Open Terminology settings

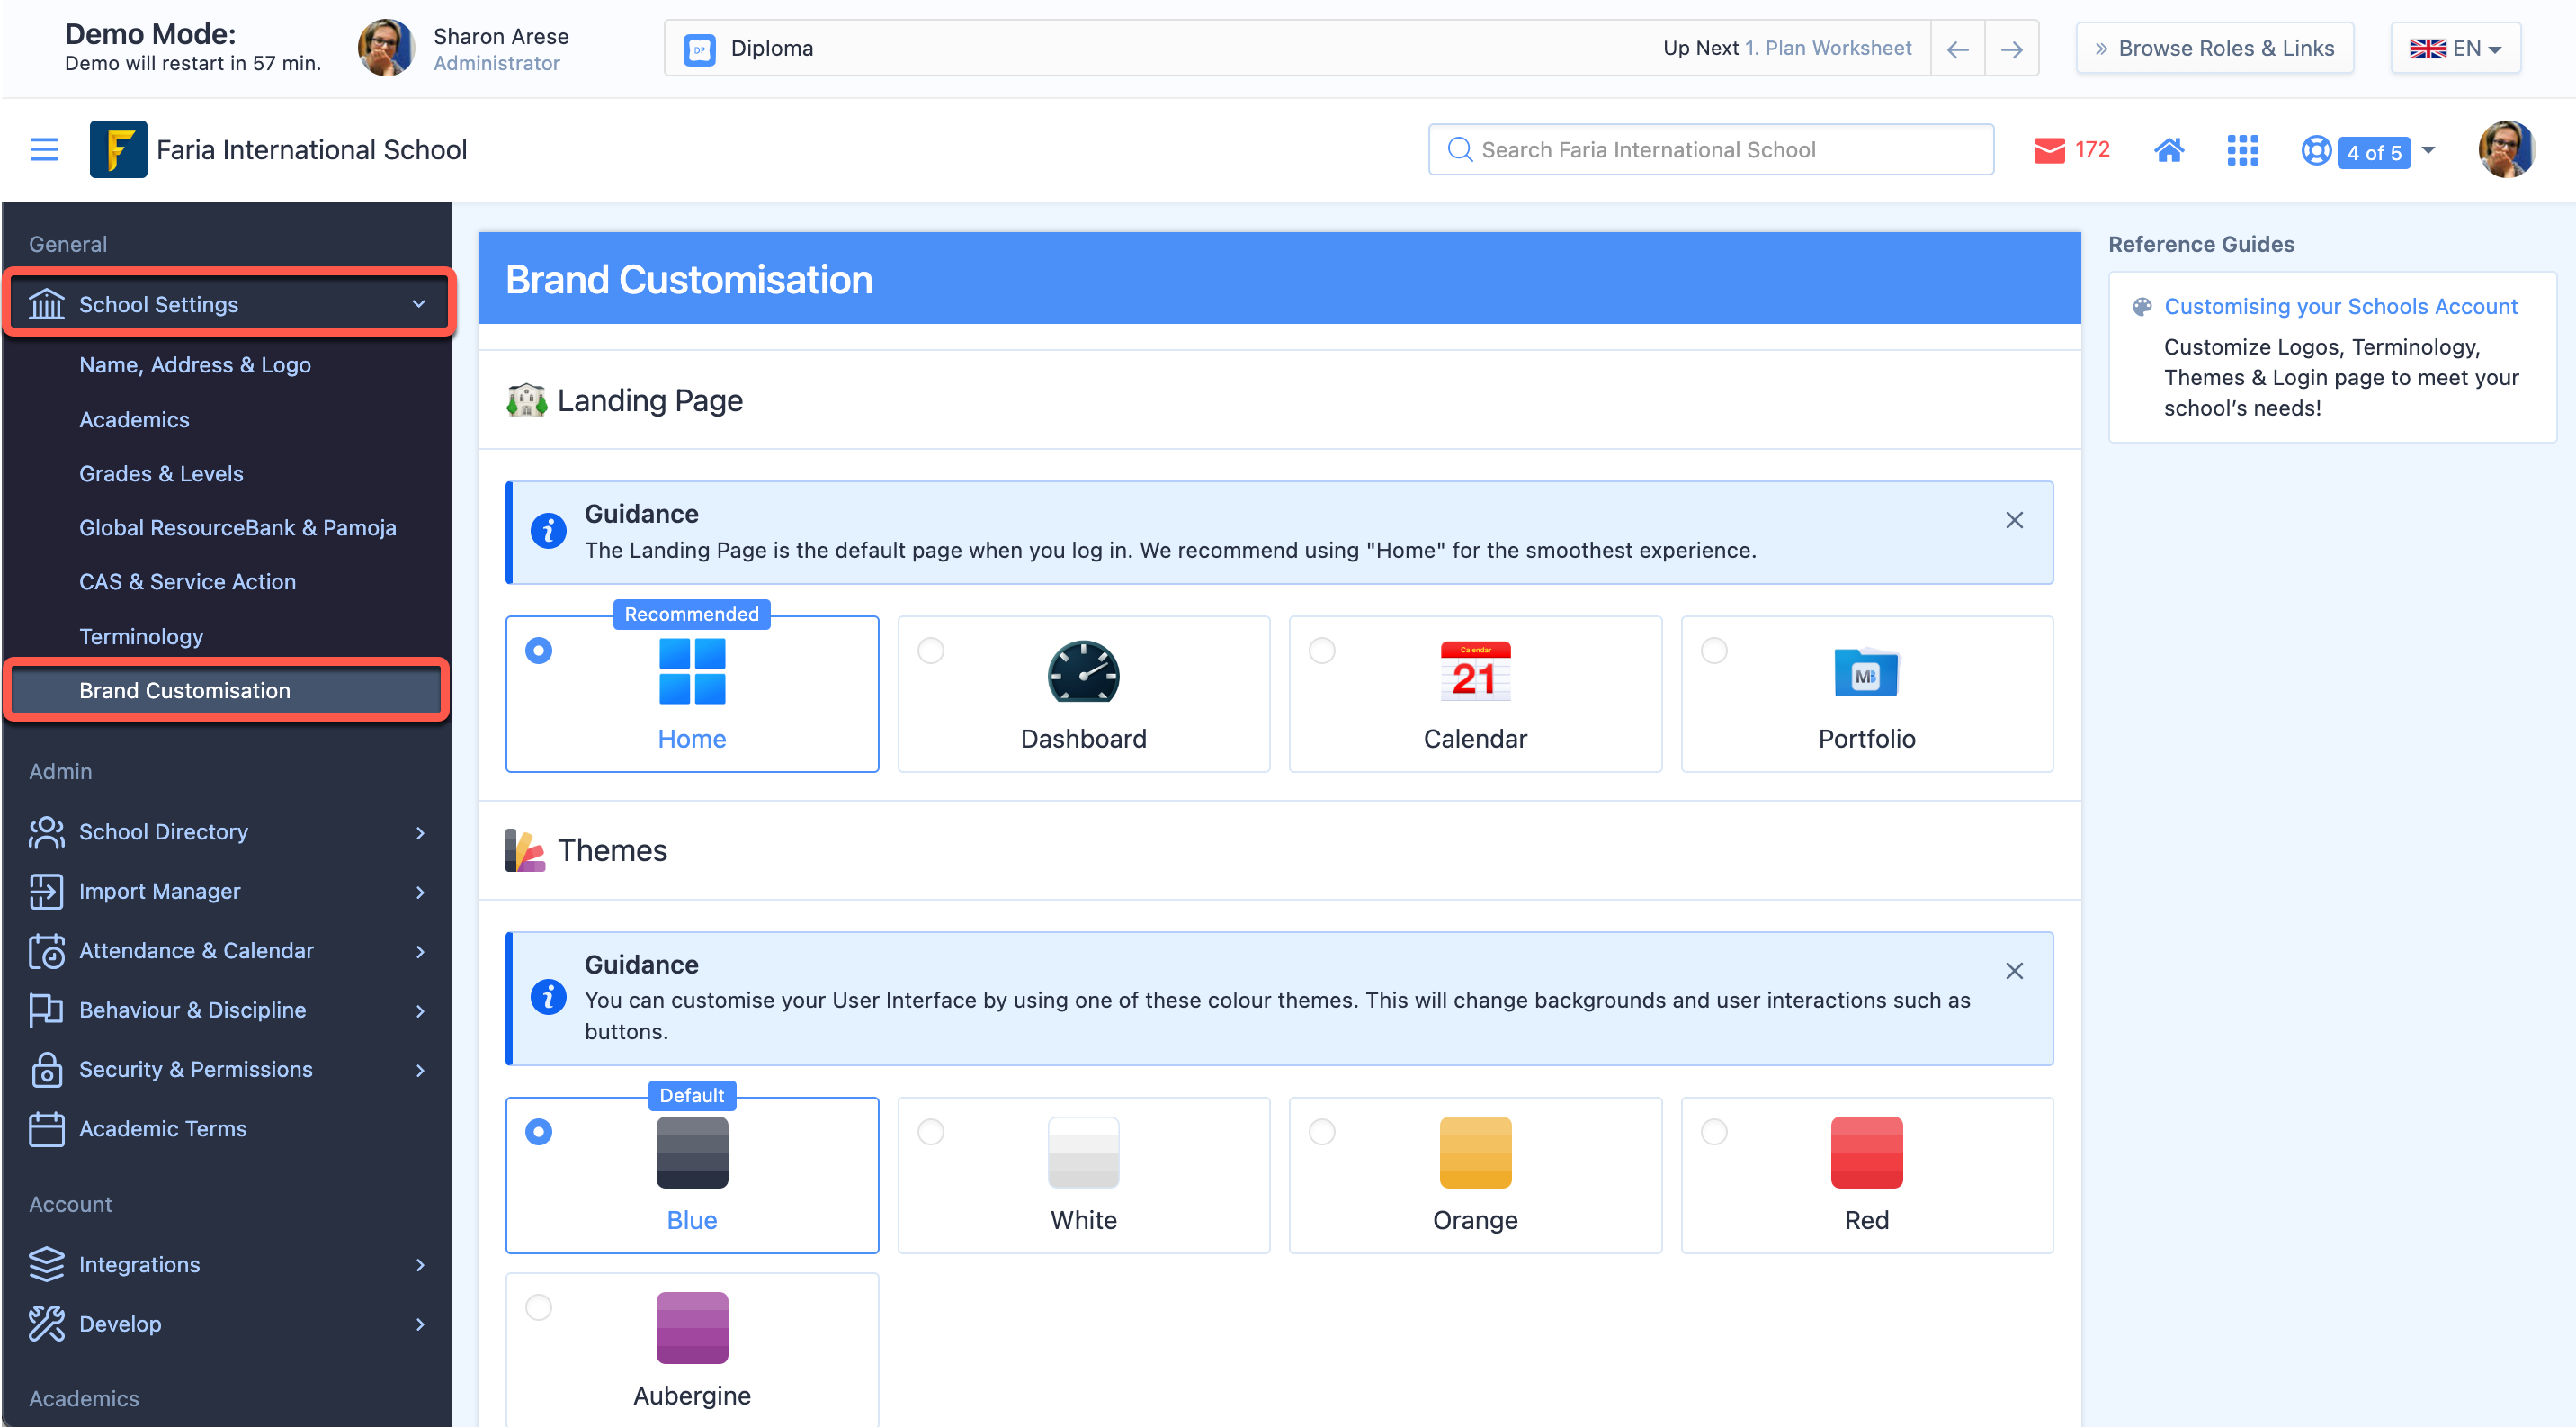coord(141,637)
